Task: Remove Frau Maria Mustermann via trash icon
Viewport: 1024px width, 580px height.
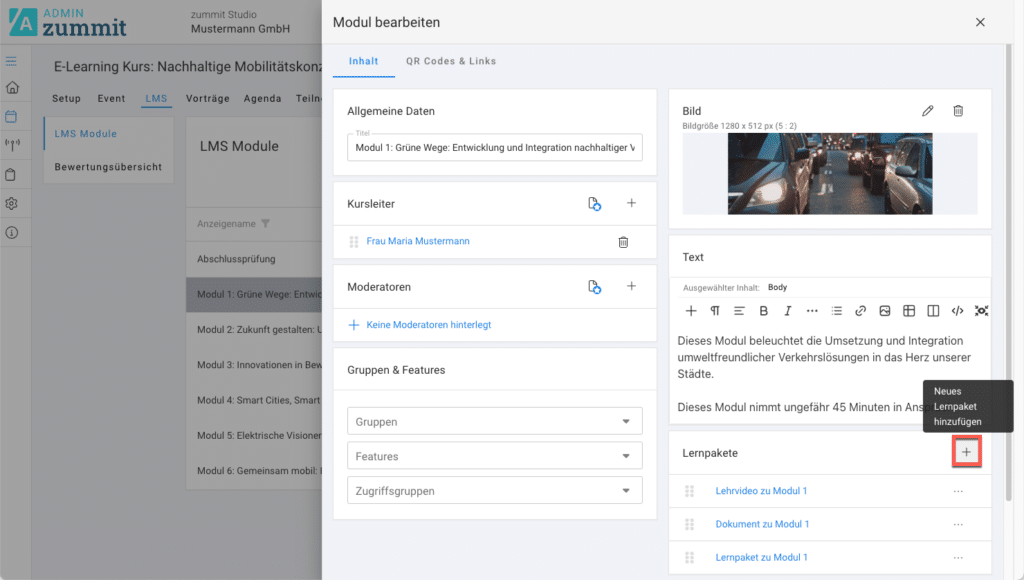Action: (x=623, y=242)
